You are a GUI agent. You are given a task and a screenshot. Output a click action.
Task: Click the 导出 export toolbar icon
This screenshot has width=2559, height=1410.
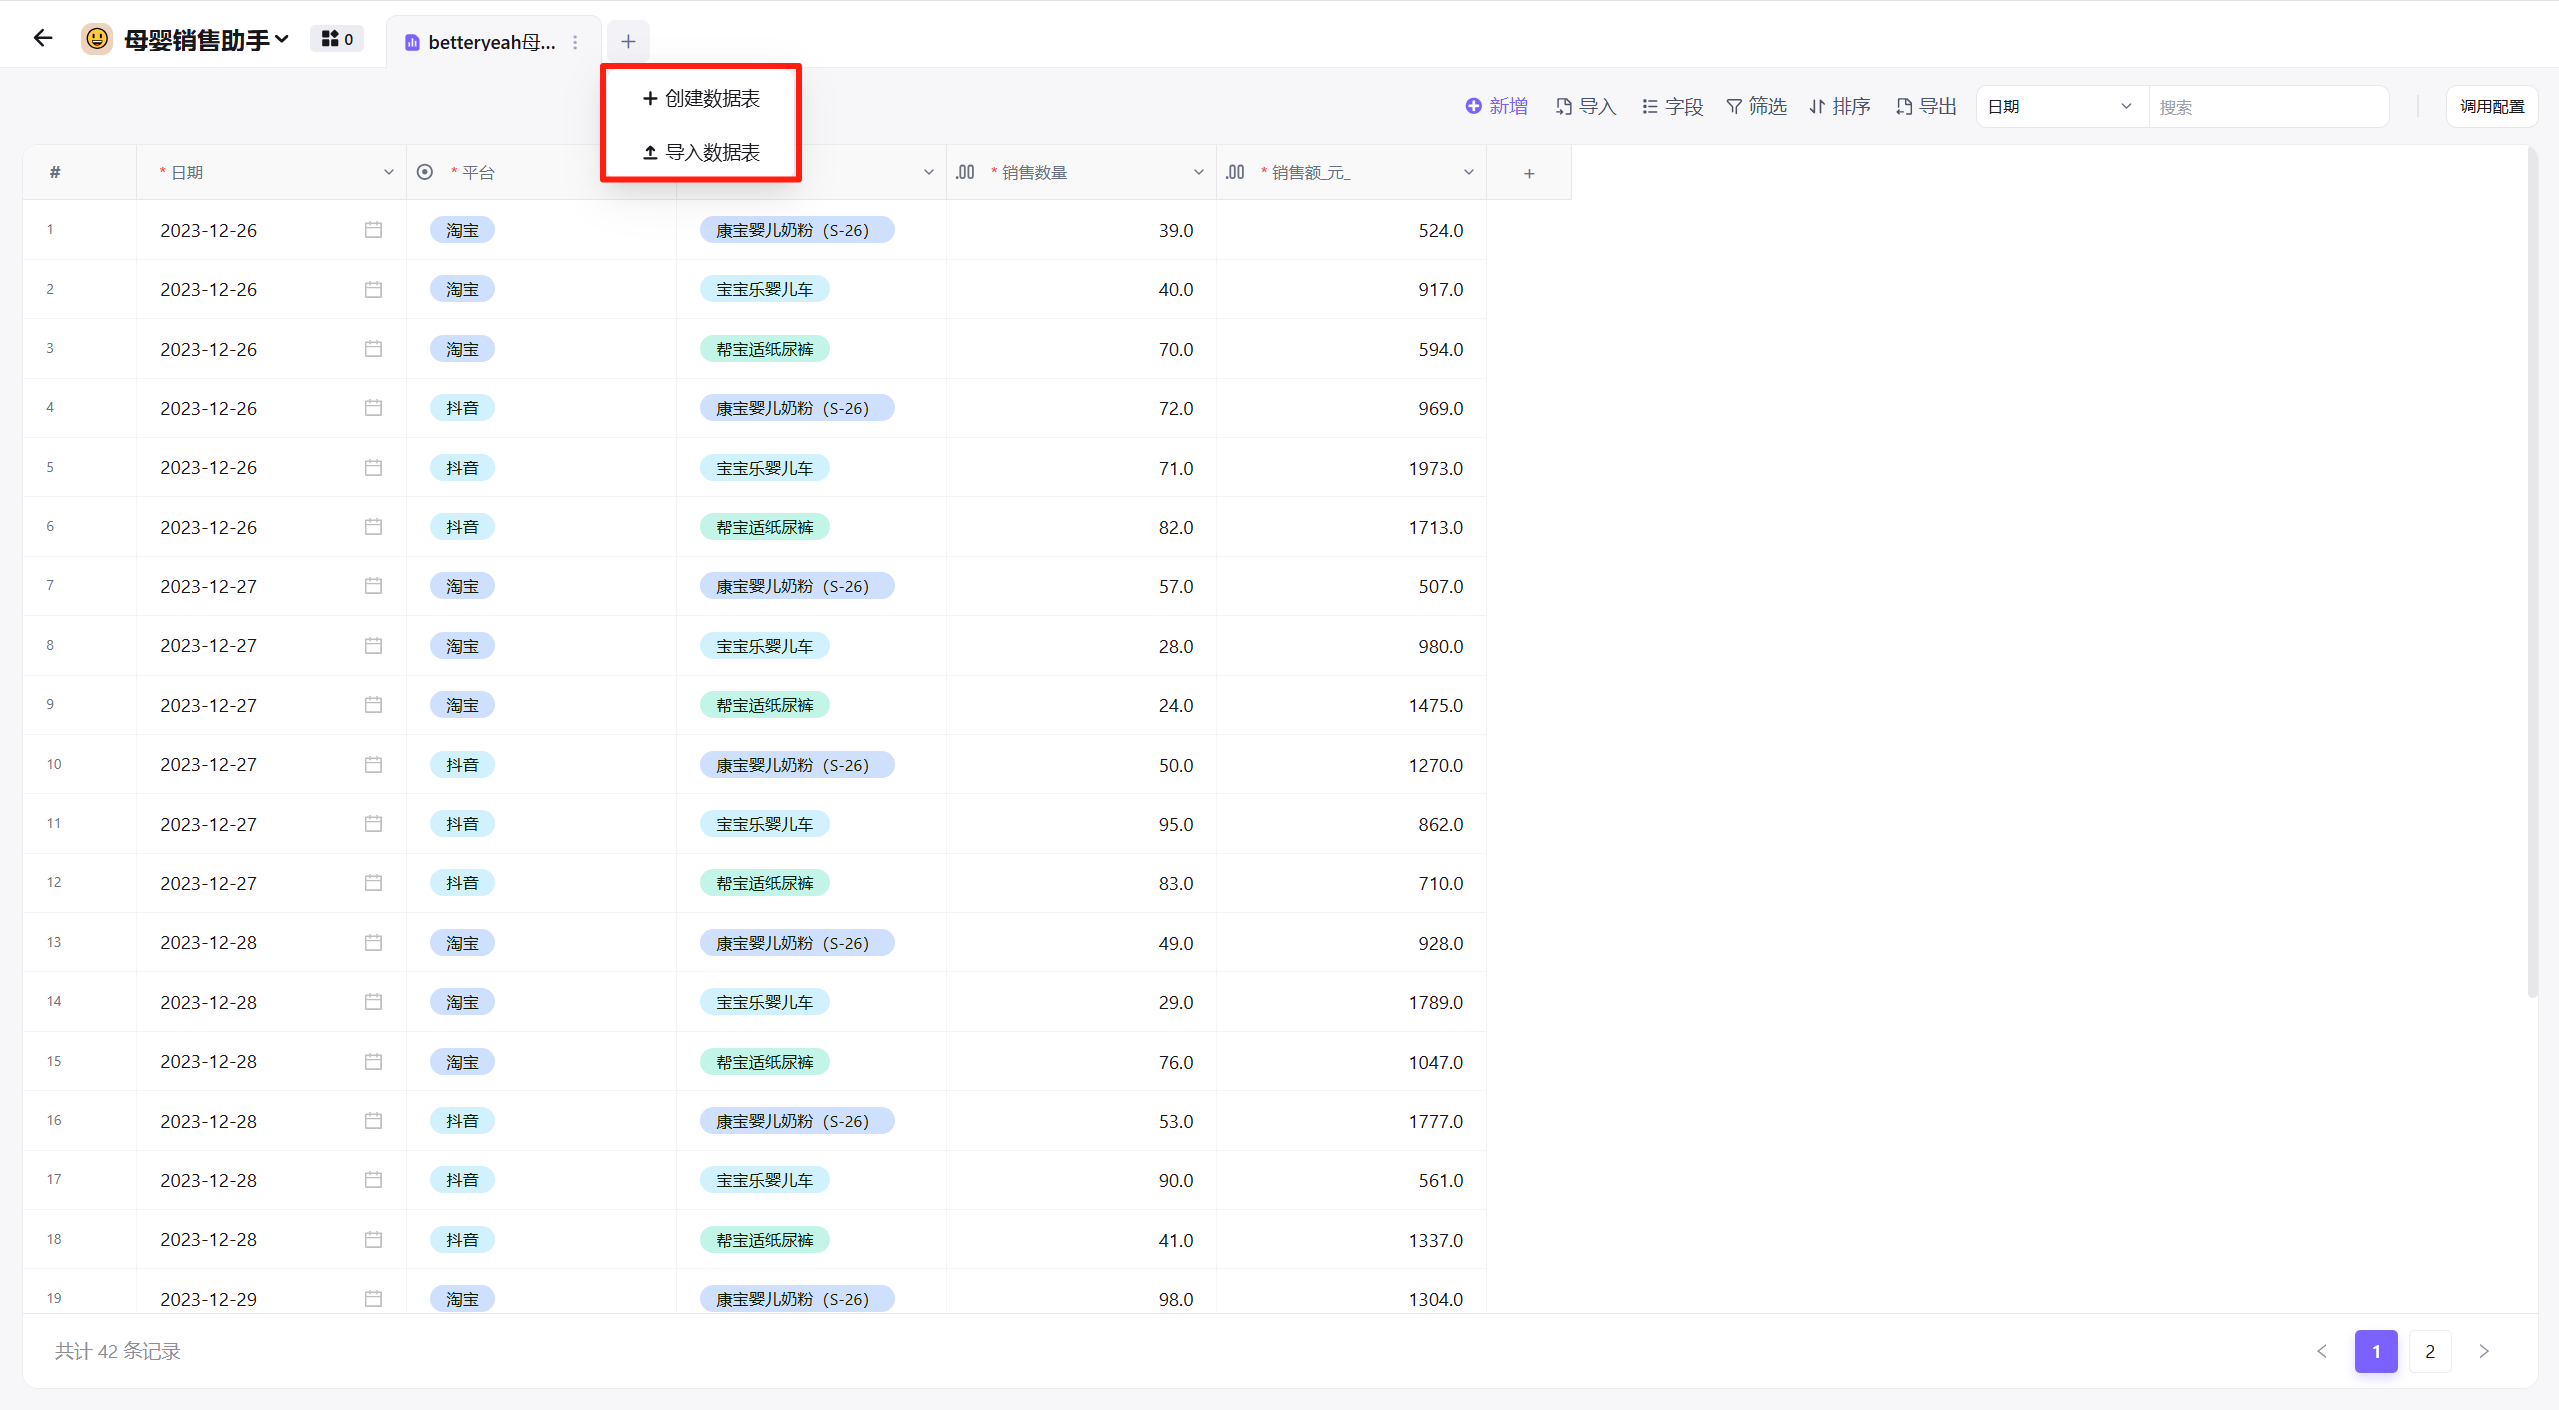click(1926, 106)
